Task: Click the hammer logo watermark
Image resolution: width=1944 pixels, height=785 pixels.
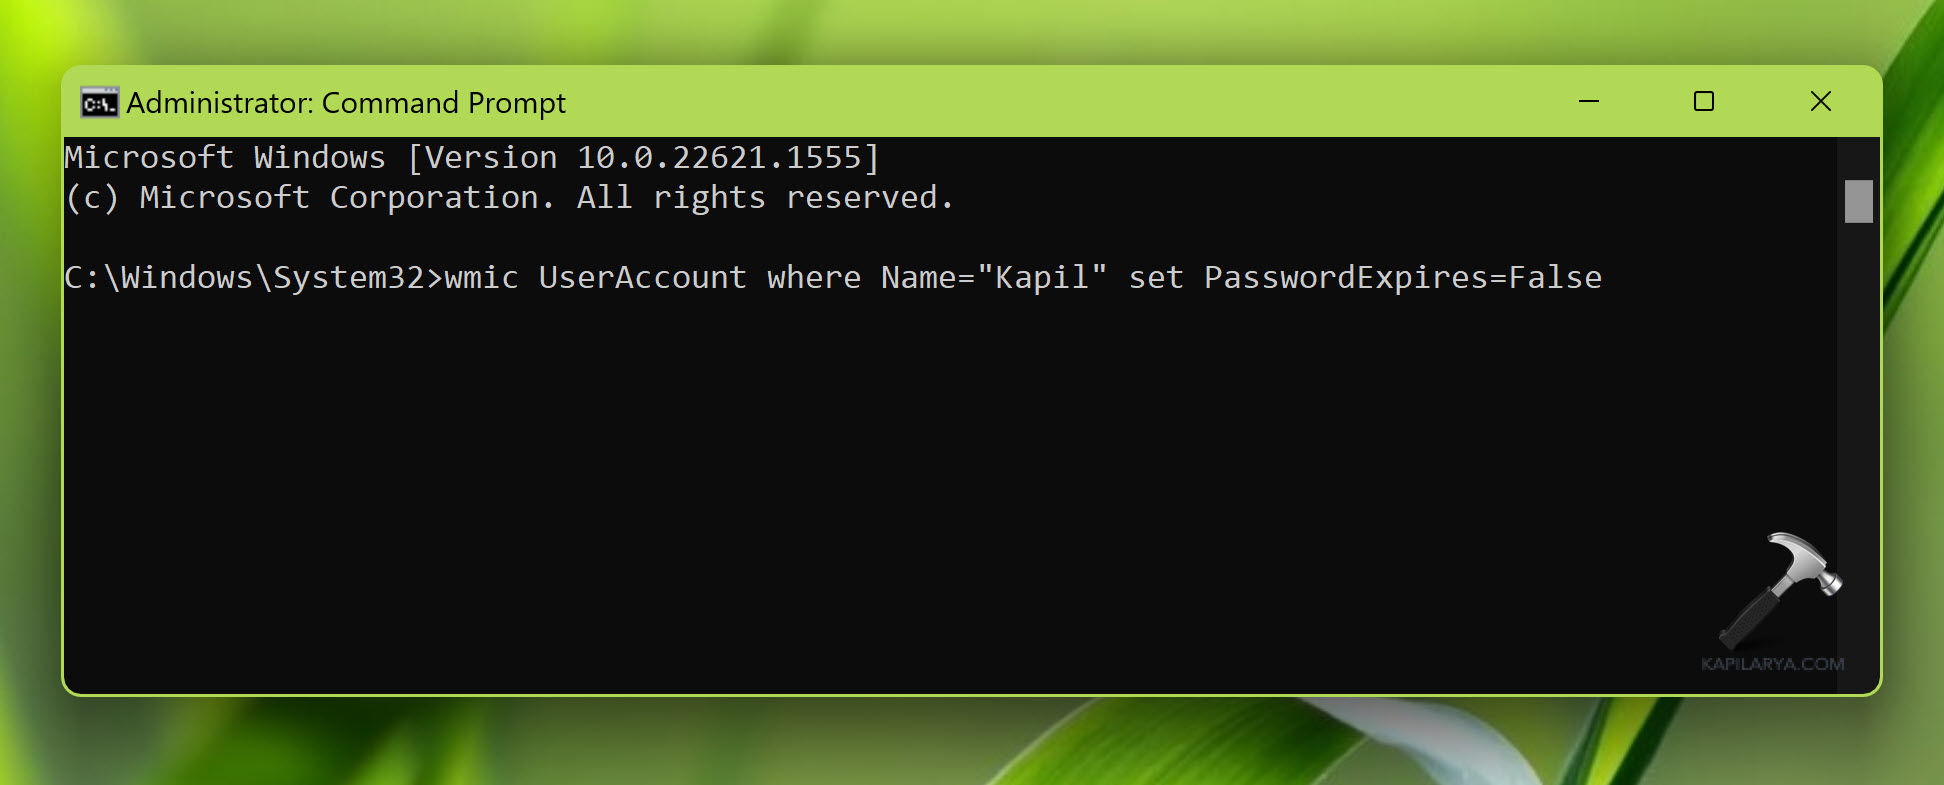Action: pos(1780,590)
